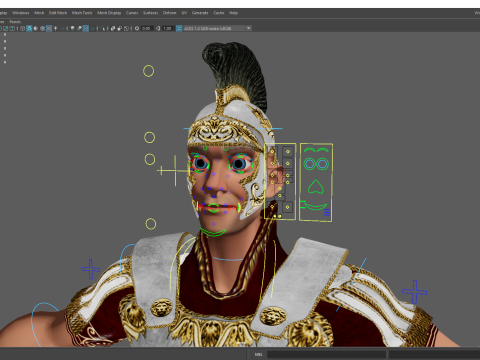Click the view transform dropdown arrow

click(248, 28)
